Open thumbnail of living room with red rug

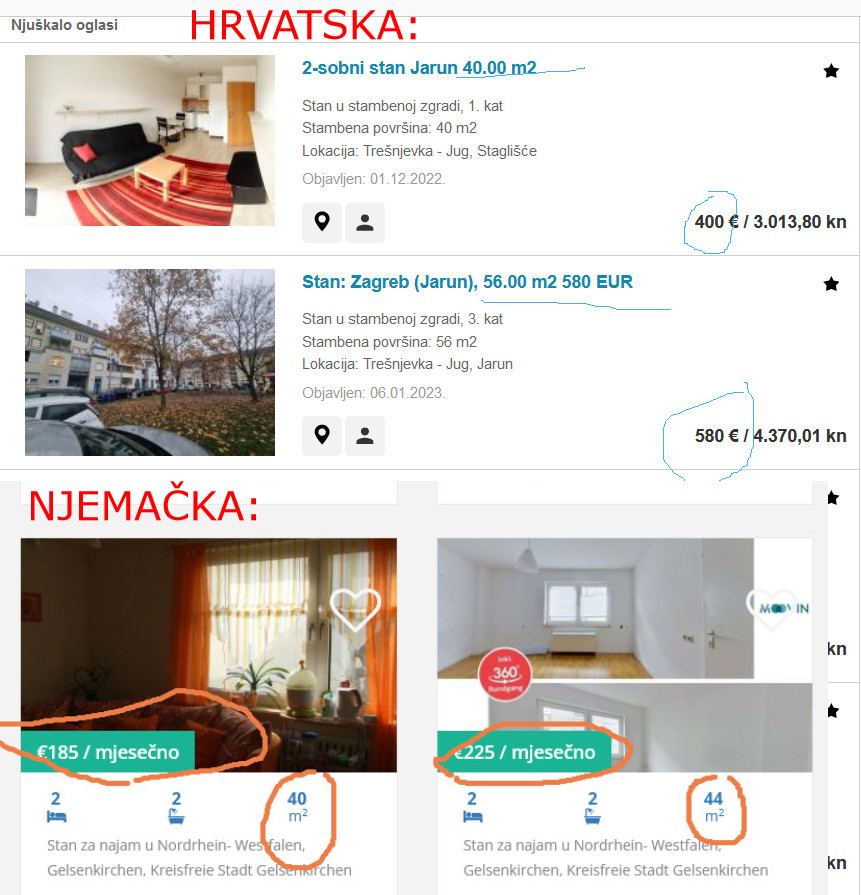pyautogui.click(x=150, y=140)
